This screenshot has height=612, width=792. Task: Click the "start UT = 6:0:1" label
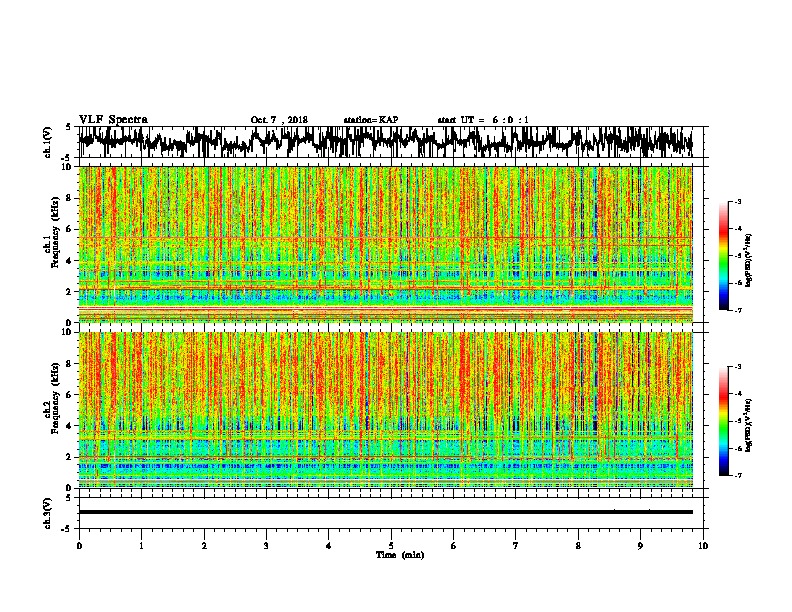483,120
